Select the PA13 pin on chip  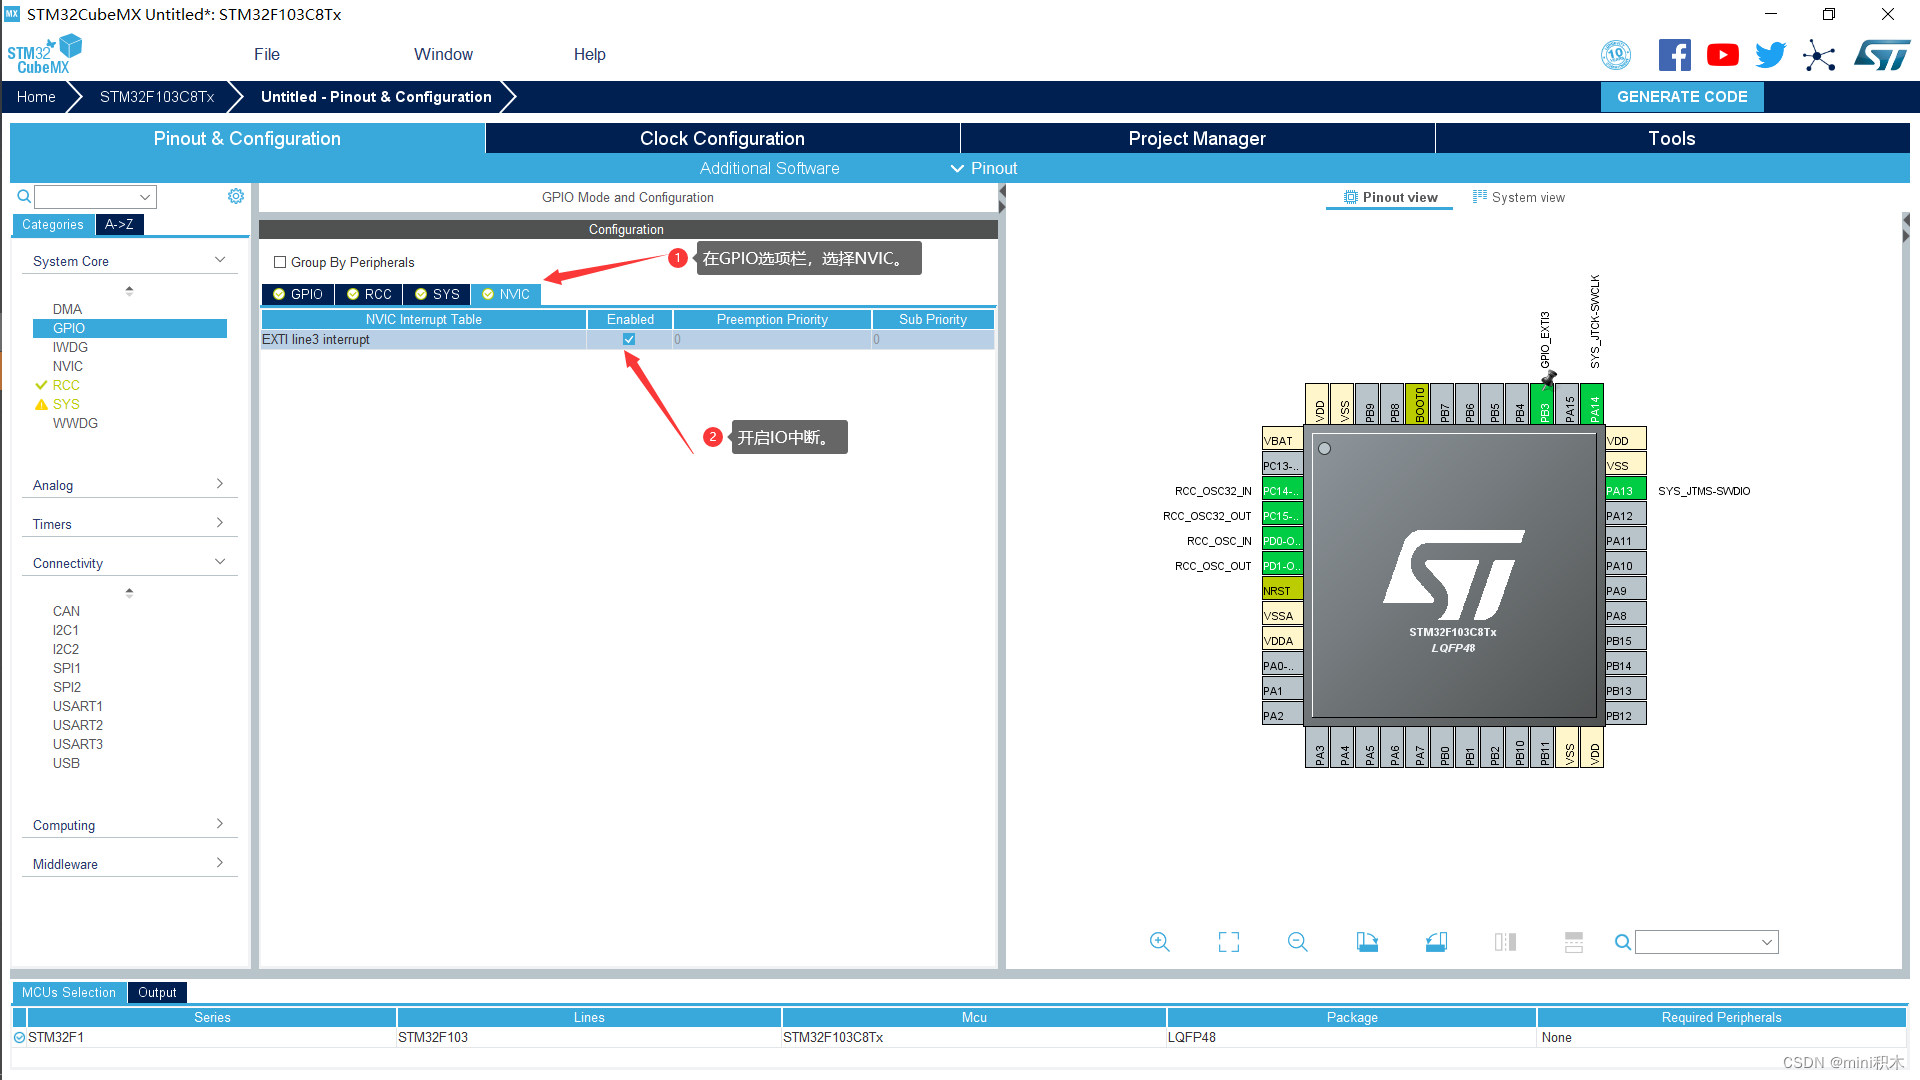click(x=1625, y=490)
